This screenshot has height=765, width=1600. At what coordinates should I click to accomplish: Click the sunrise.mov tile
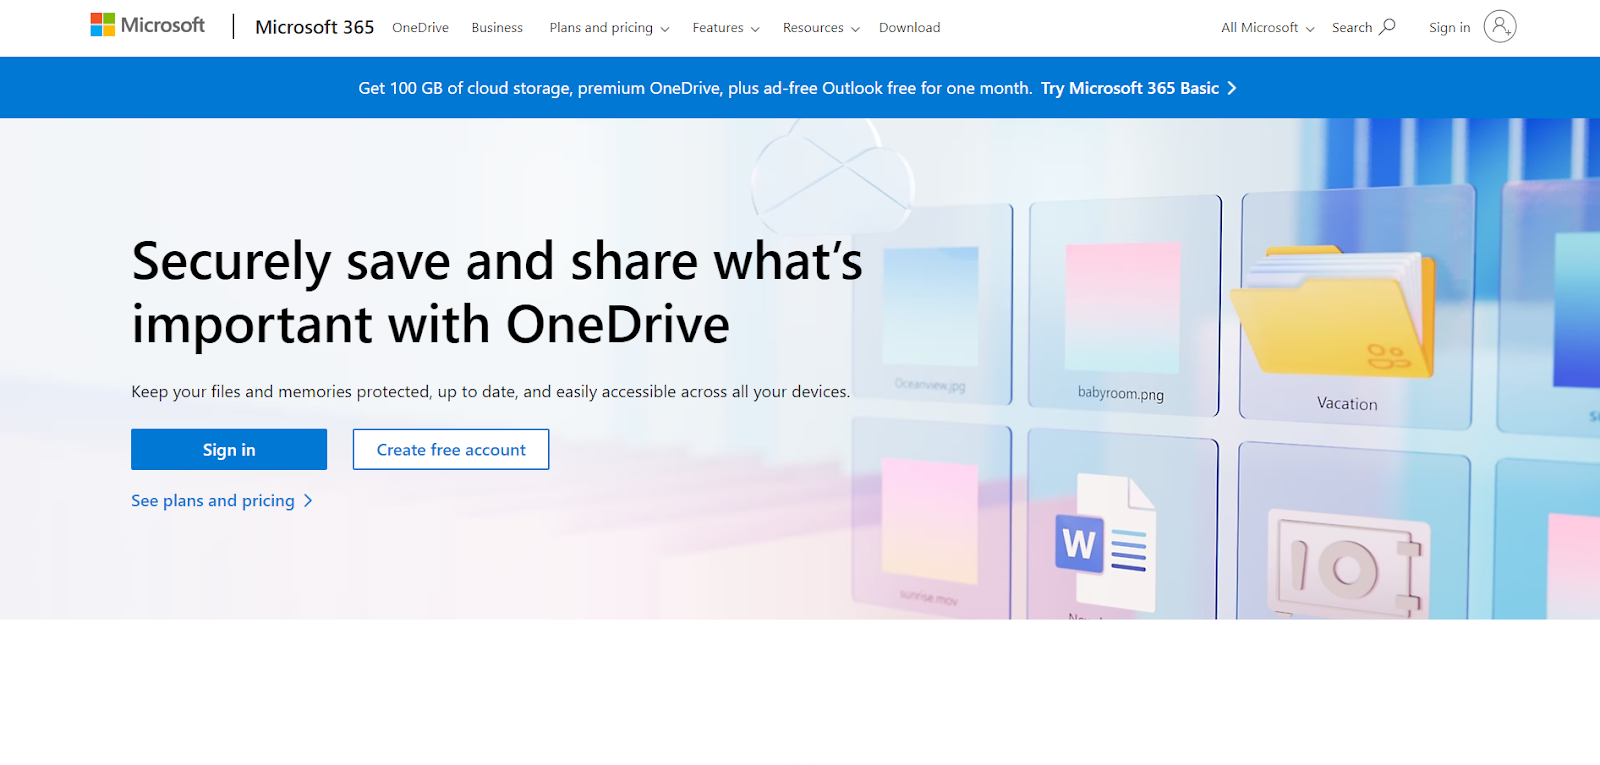pyautogui.click(x=932, y=520)
